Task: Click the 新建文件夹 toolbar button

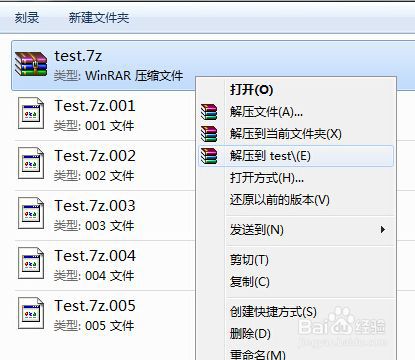Action: tap(99, 17)
